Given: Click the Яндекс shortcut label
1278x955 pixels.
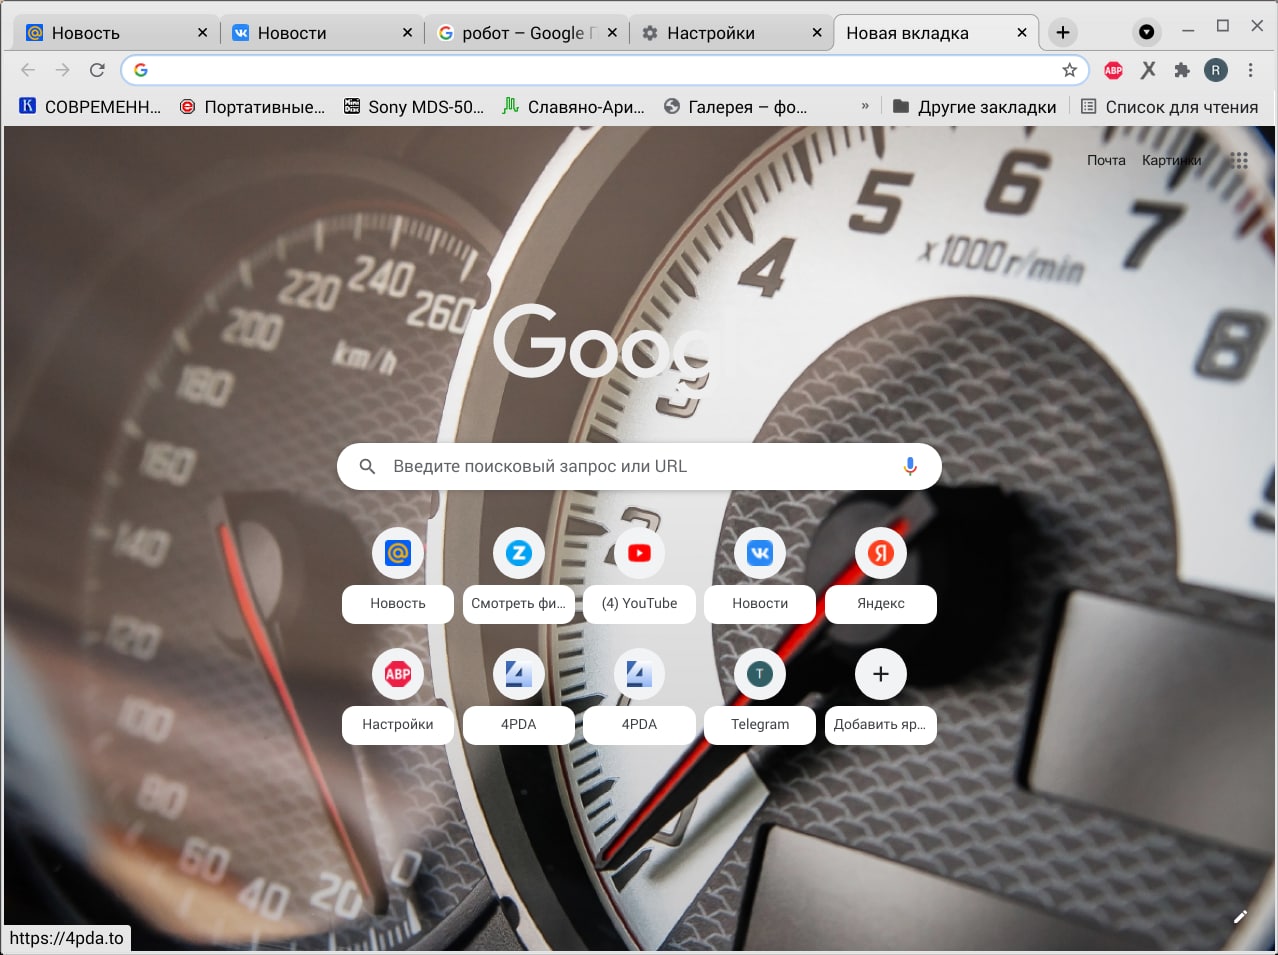Looking at the screenshot, I should pos(881,603).
